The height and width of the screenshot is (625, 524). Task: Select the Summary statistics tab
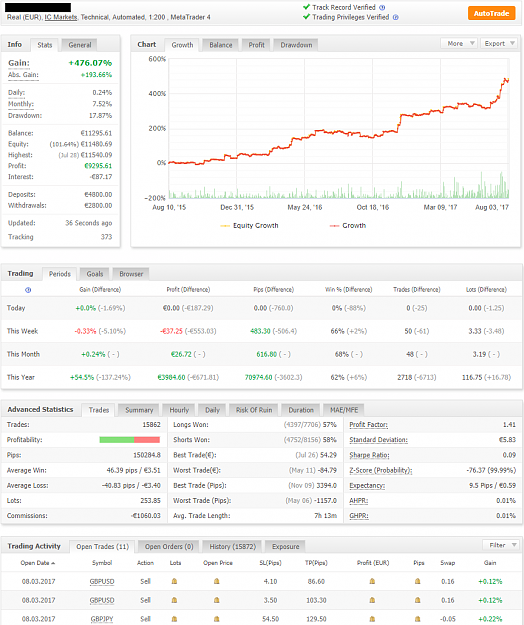(x=139, y=410)
